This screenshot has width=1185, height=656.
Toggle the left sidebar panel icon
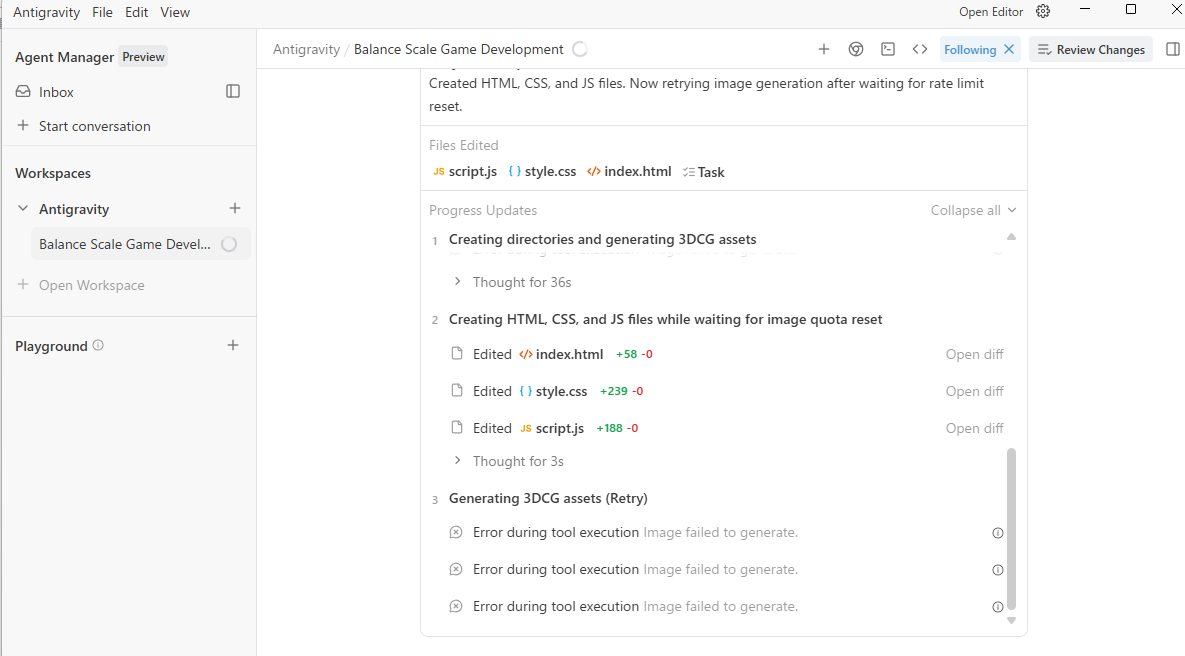tap(233, 91)
